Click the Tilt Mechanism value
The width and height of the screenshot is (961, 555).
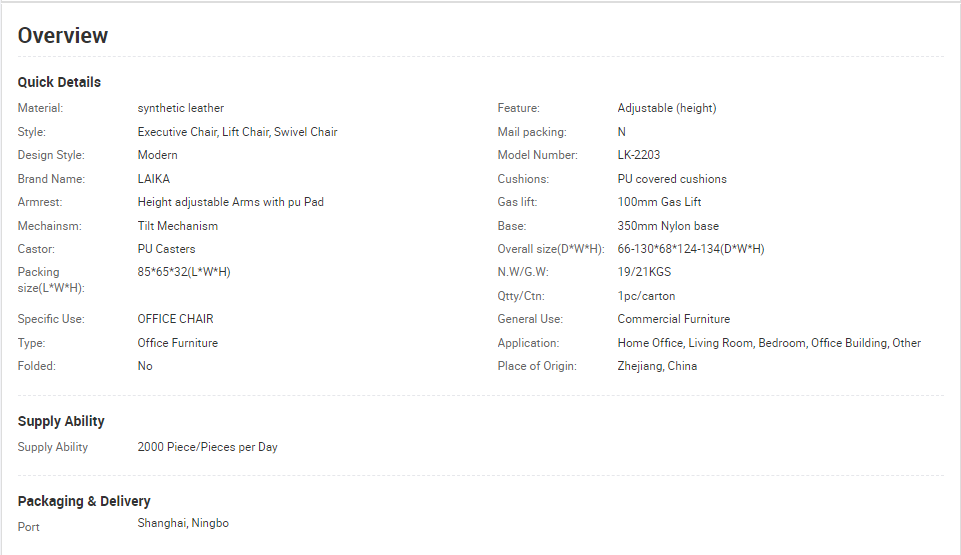(178, 226)
